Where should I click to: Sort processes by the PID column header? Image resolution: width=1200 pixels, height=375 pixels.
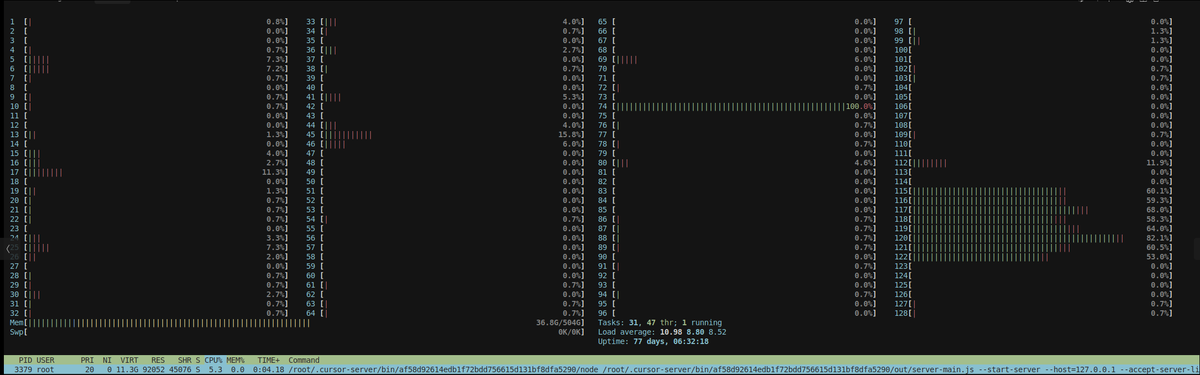24,359
